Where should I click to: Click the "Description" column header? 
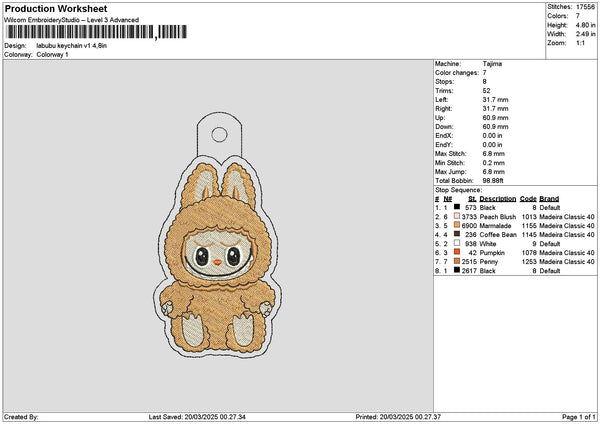point(497,199)
